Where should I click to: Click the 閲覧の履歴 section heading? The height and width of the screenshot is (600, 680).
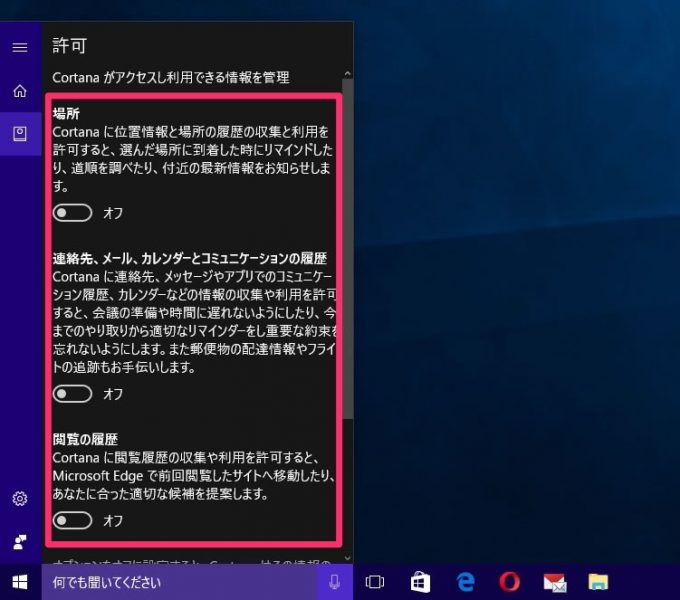tap(85, 439)
